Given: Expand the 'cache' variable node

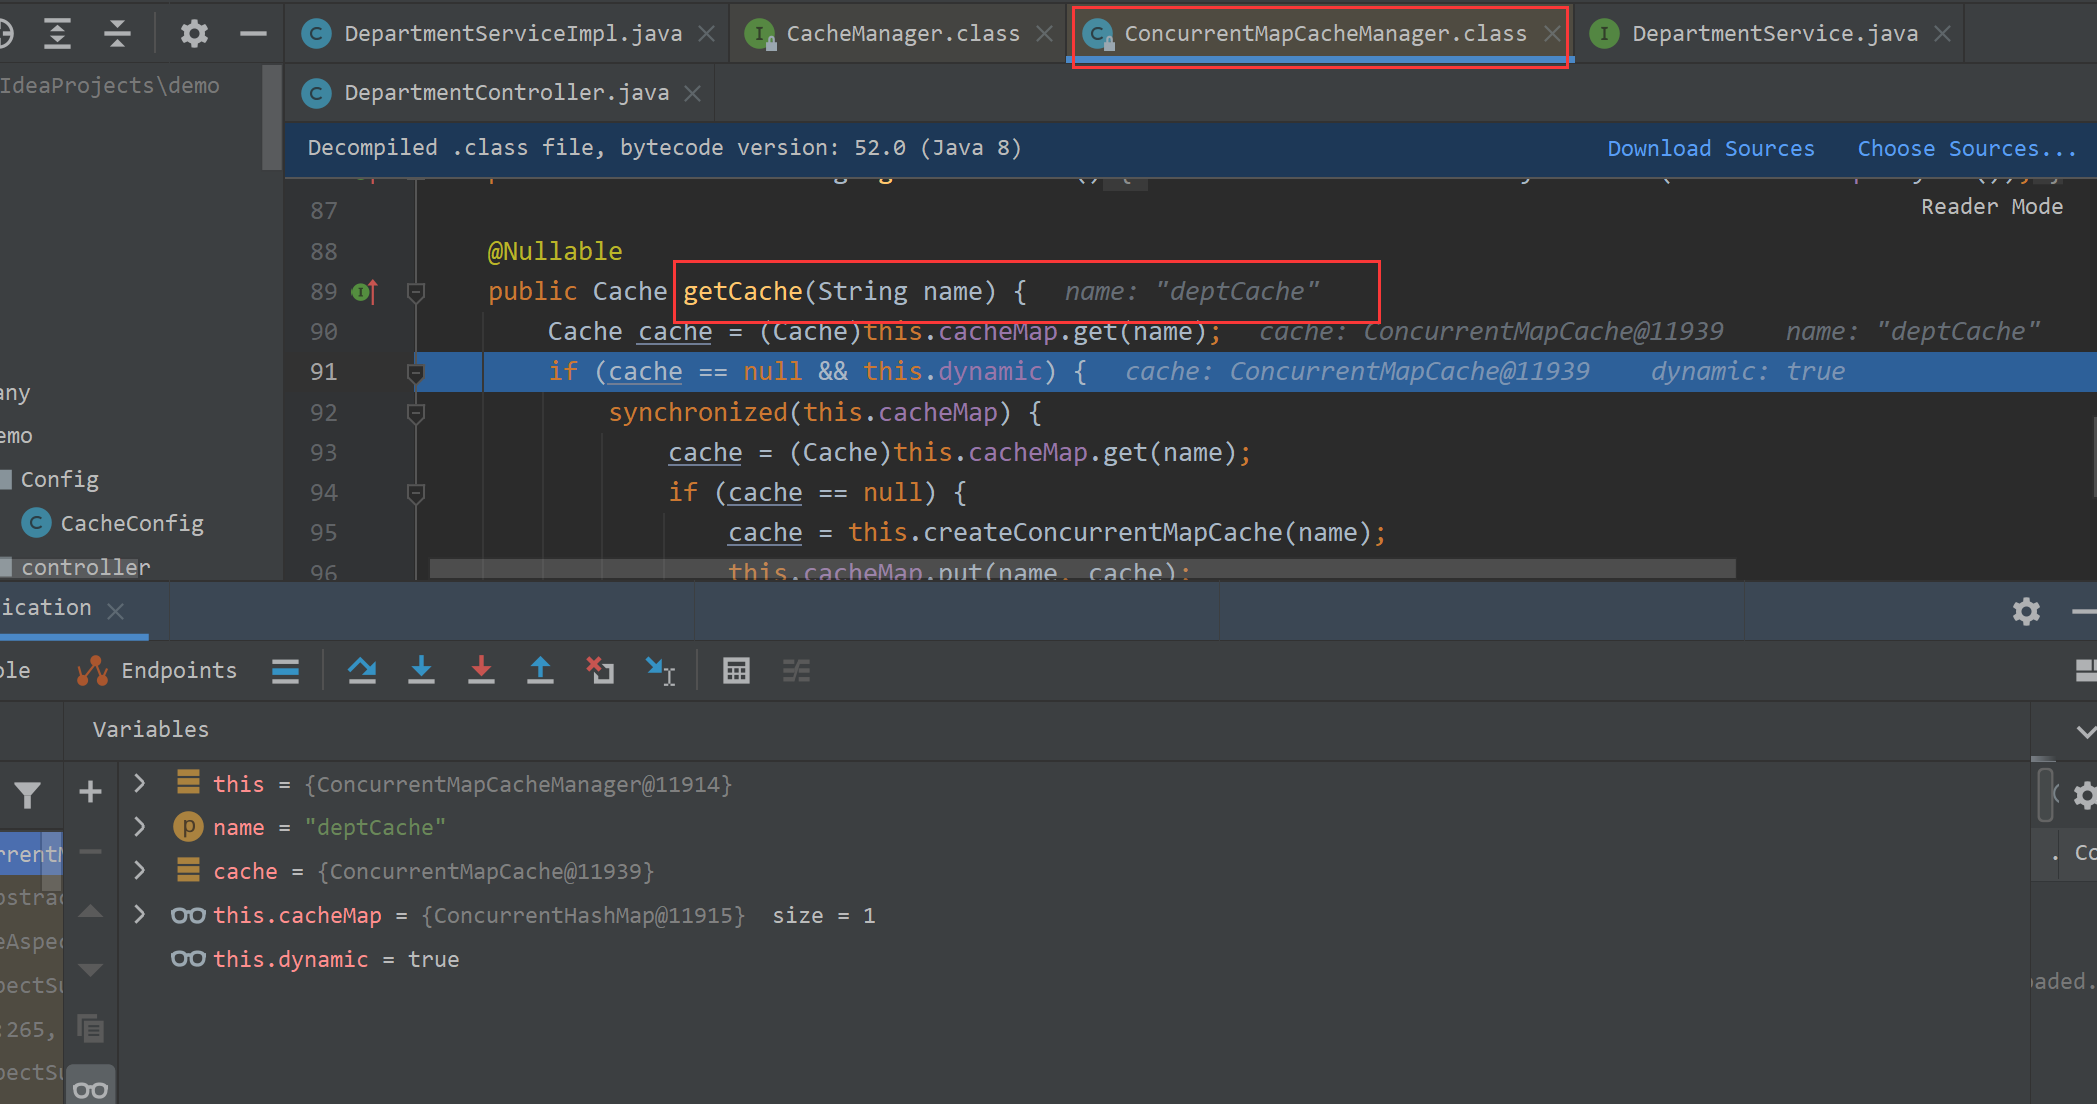Looking at the screenshot, I should 140,870.
